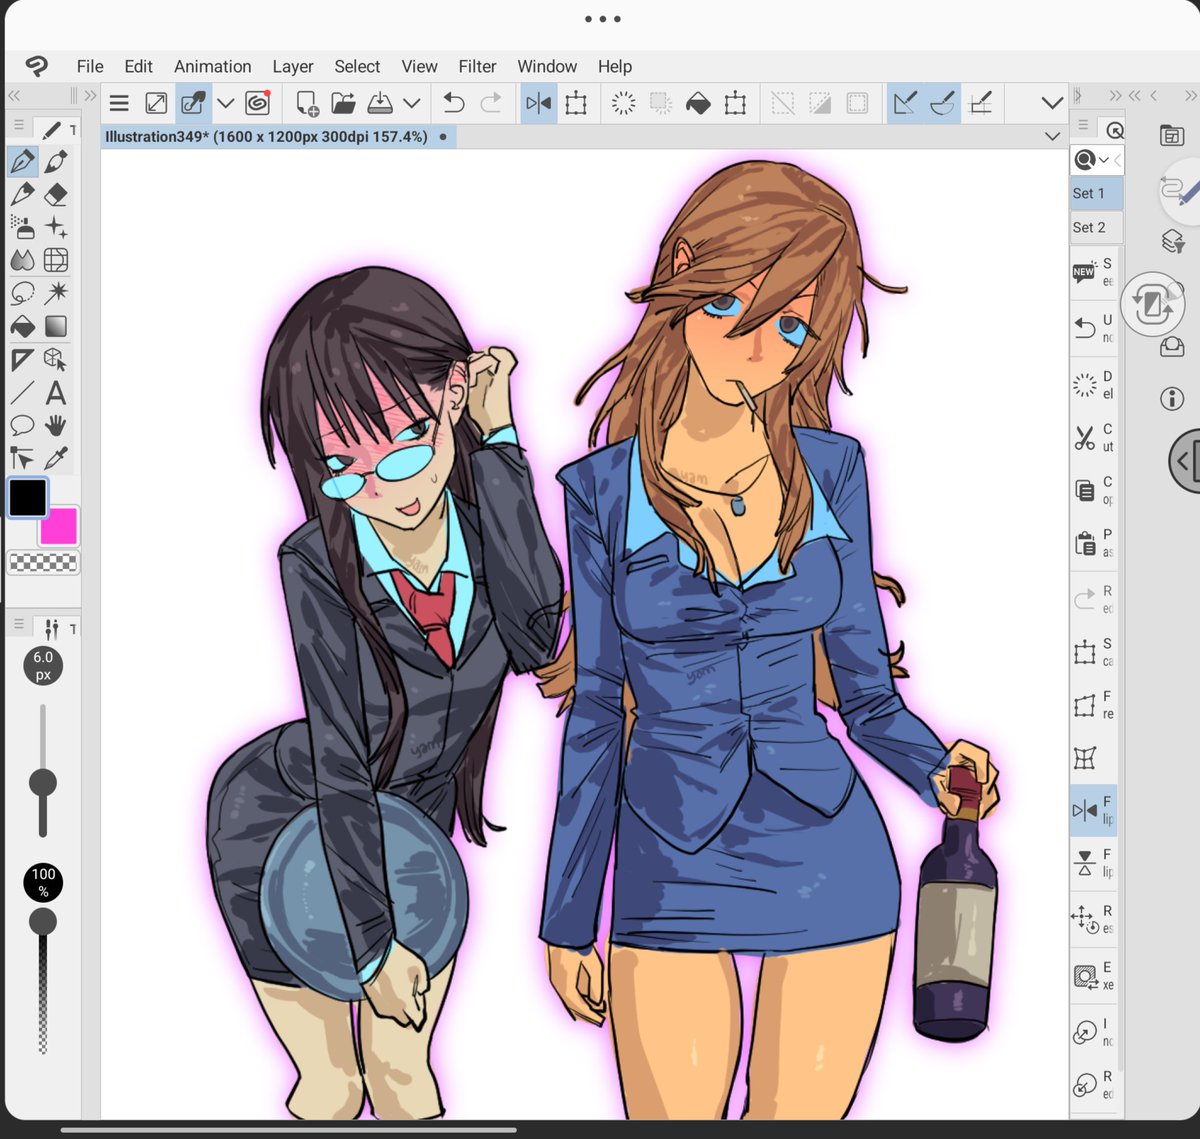Open the Tool palette hamburger menu
Image resolution: width=1200 pixels, height=1139 pixels.
pyautogui.click(x=18, y=126)
